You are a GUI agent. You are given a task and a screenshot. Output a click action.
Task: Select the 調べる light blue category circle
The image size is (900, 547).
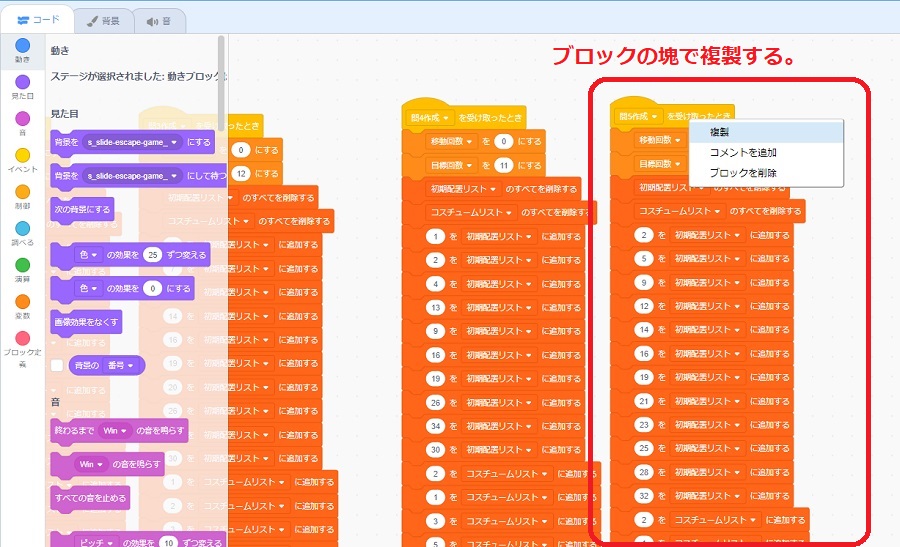[22, 228]
